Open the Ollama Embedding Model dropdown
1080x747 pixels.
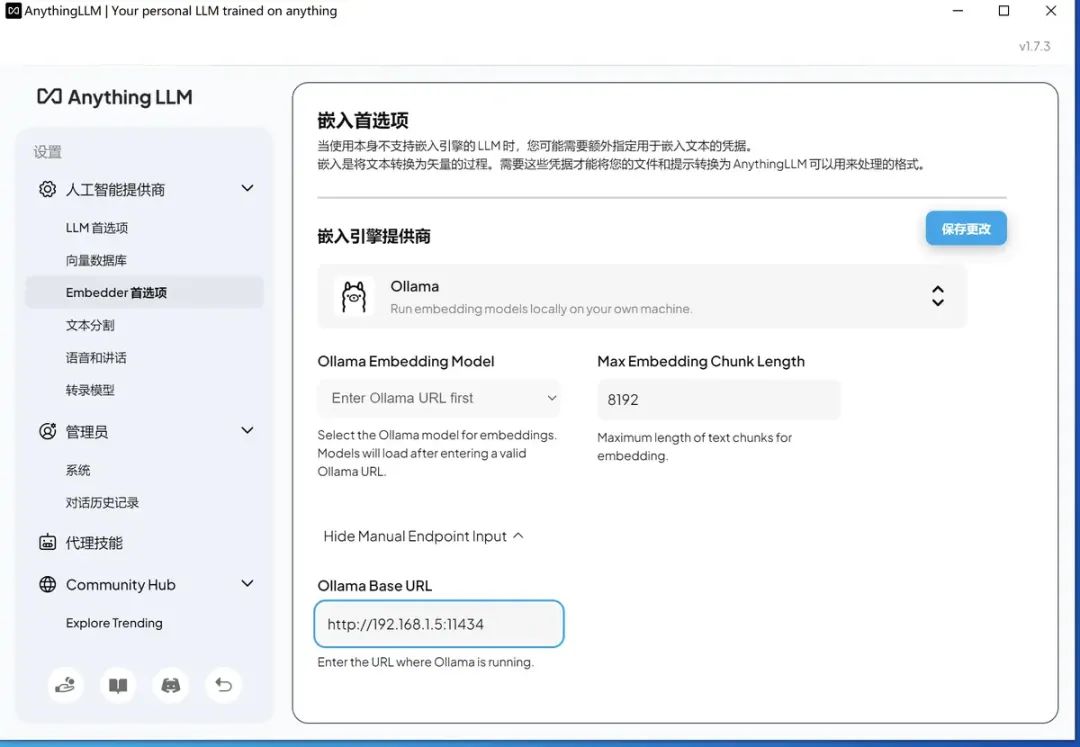439,398
